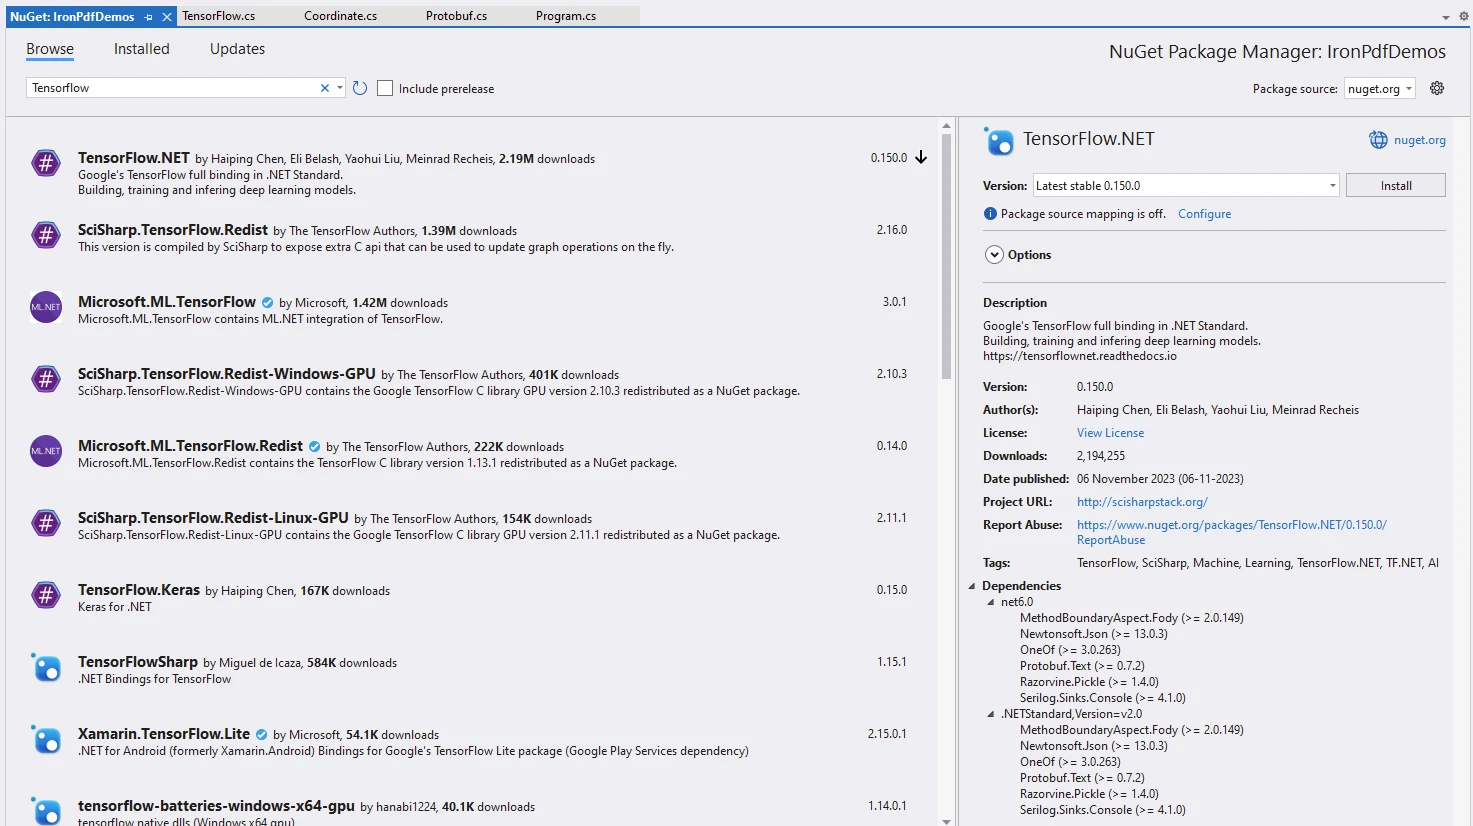Click the Razorvine.Pickle dependency under net6.0
The image size is (1473, 826).
tap(1089, 682)
